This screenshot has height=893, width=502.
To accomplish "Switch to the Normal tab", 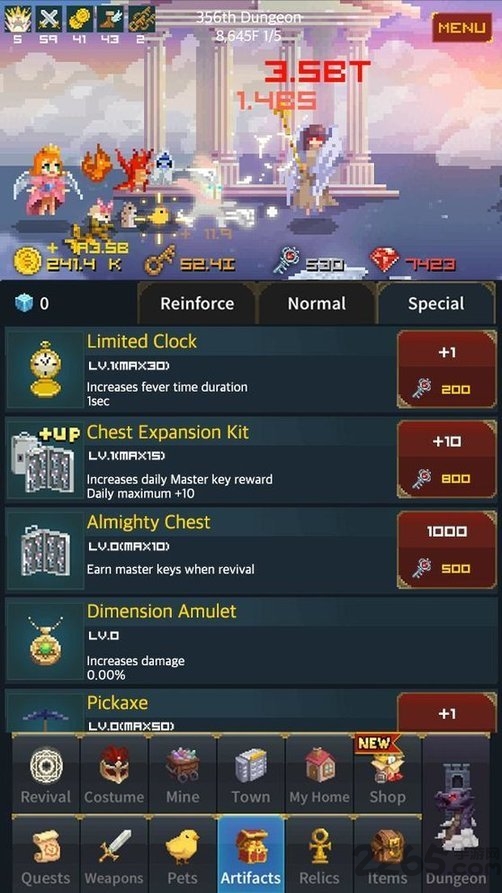I will click(x=317, y=304).
